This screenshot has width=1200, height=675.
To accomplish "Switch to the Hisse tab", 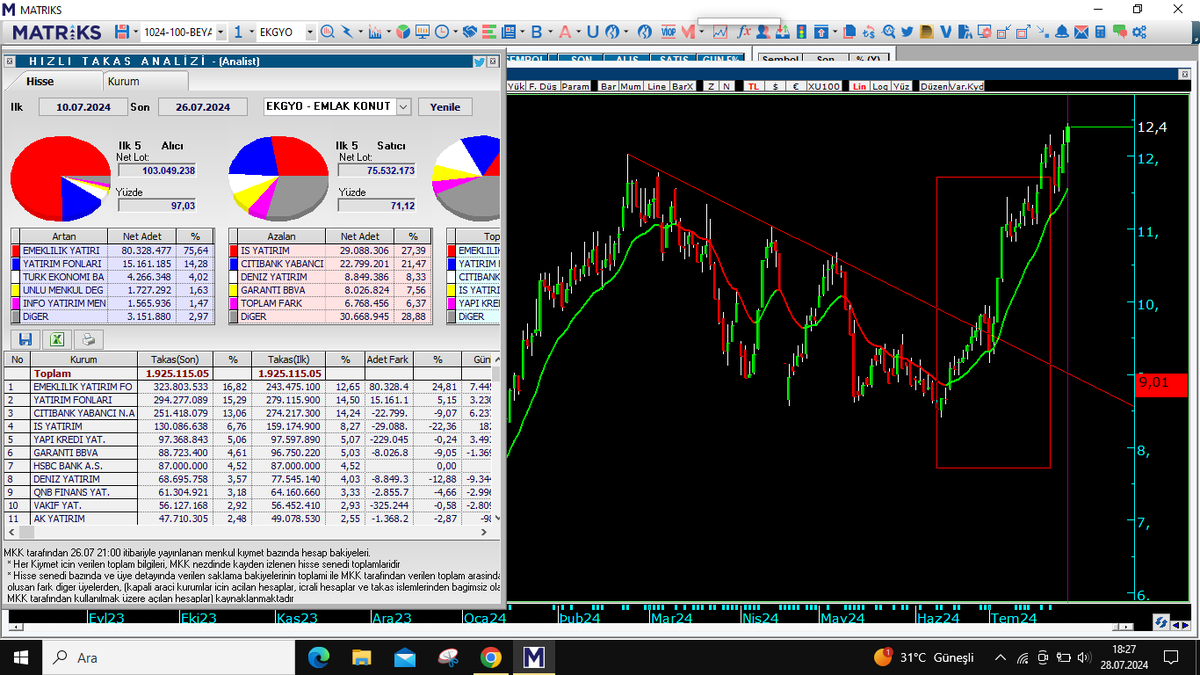I will 40,81.
